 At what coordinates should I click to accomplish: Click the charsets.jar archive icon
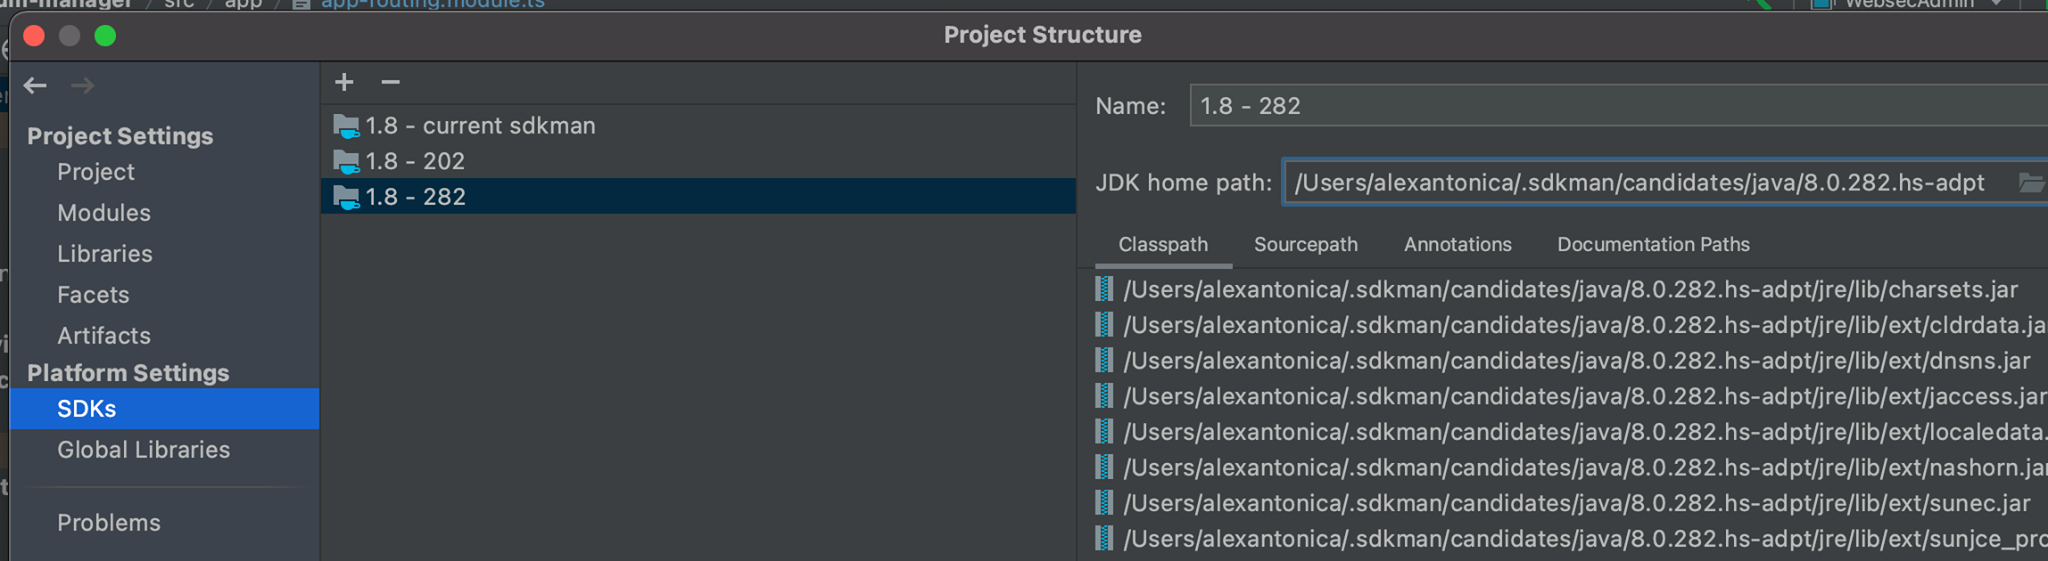(x=1104, y=289)
